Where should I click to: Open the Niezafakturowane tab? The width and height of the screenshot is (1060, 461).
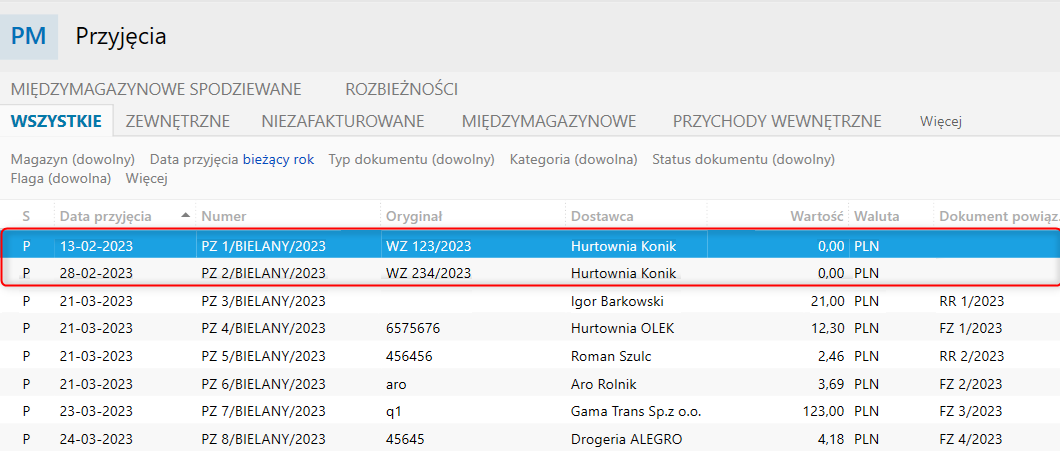tap(343, 122)
